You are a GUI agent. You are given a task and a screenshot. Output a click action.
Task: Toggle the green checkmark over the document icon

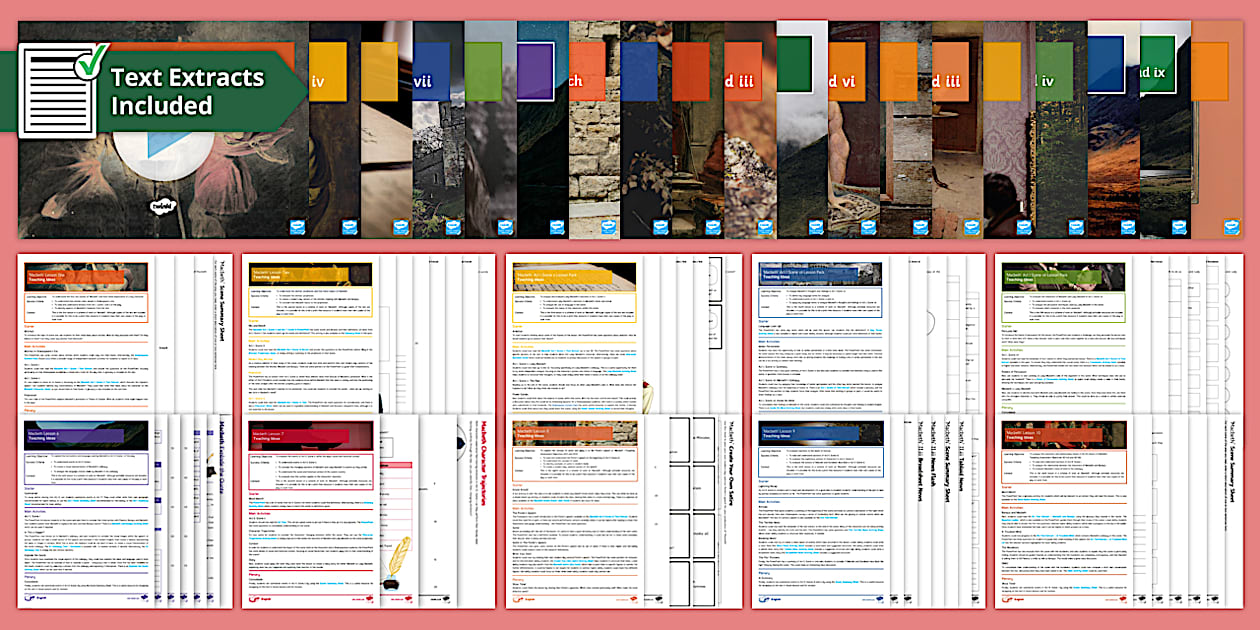point(93,63)
